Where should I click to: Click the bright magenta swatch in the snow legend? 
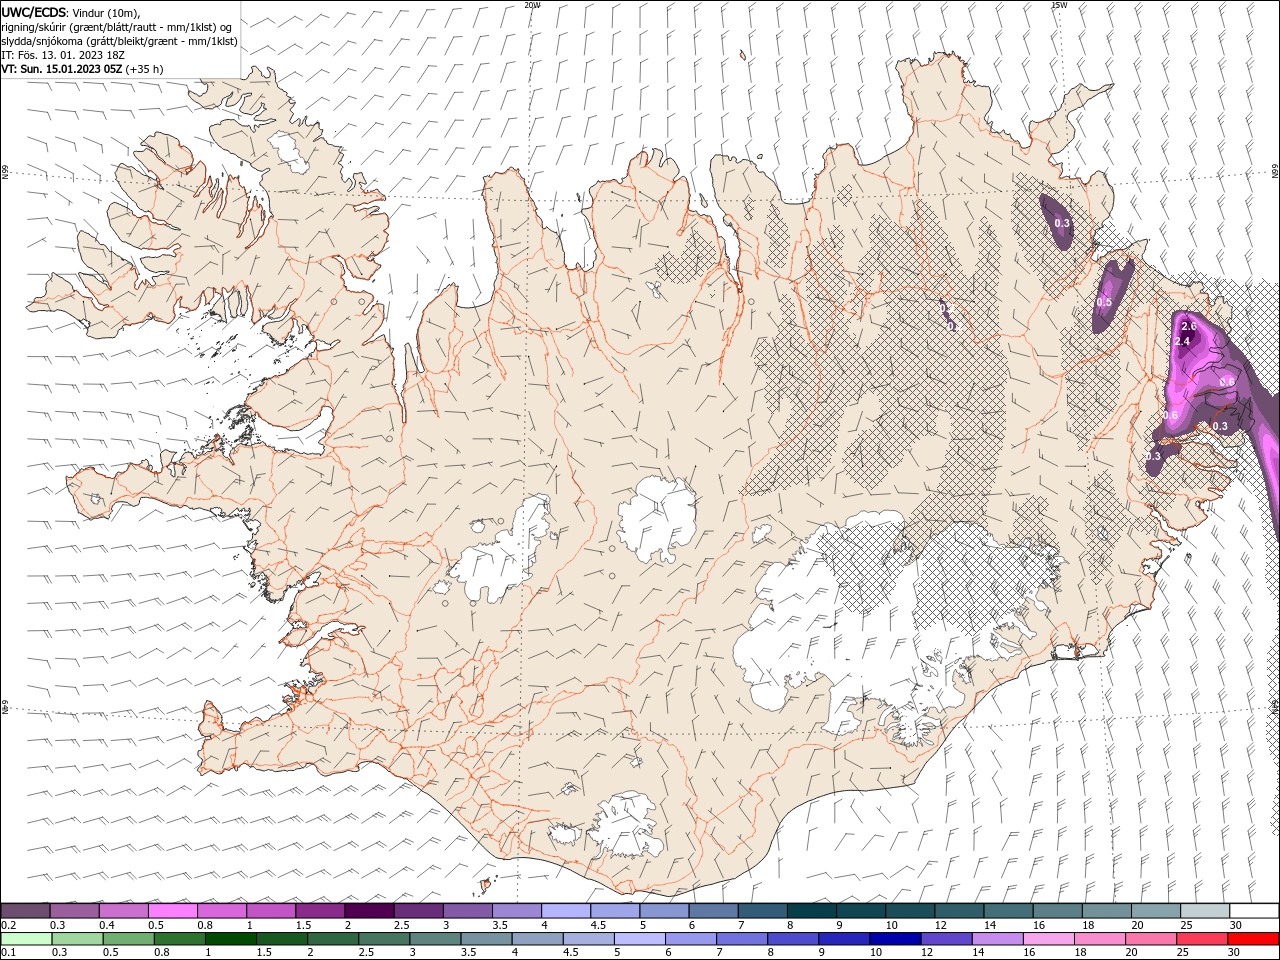(173, 911)
